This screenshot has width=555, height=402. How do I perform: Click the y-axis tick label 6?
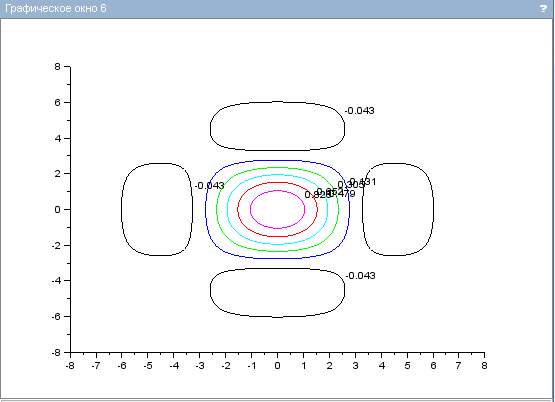coord(58,102)
